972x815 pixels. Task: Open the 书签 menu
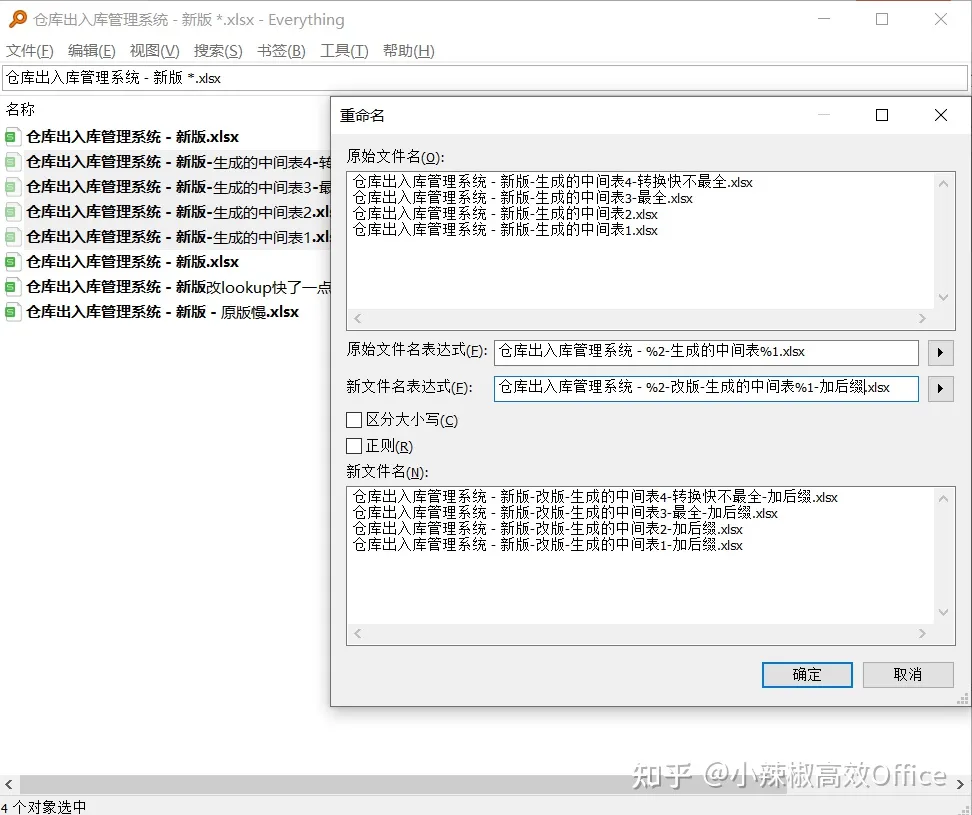click(281, 50)
